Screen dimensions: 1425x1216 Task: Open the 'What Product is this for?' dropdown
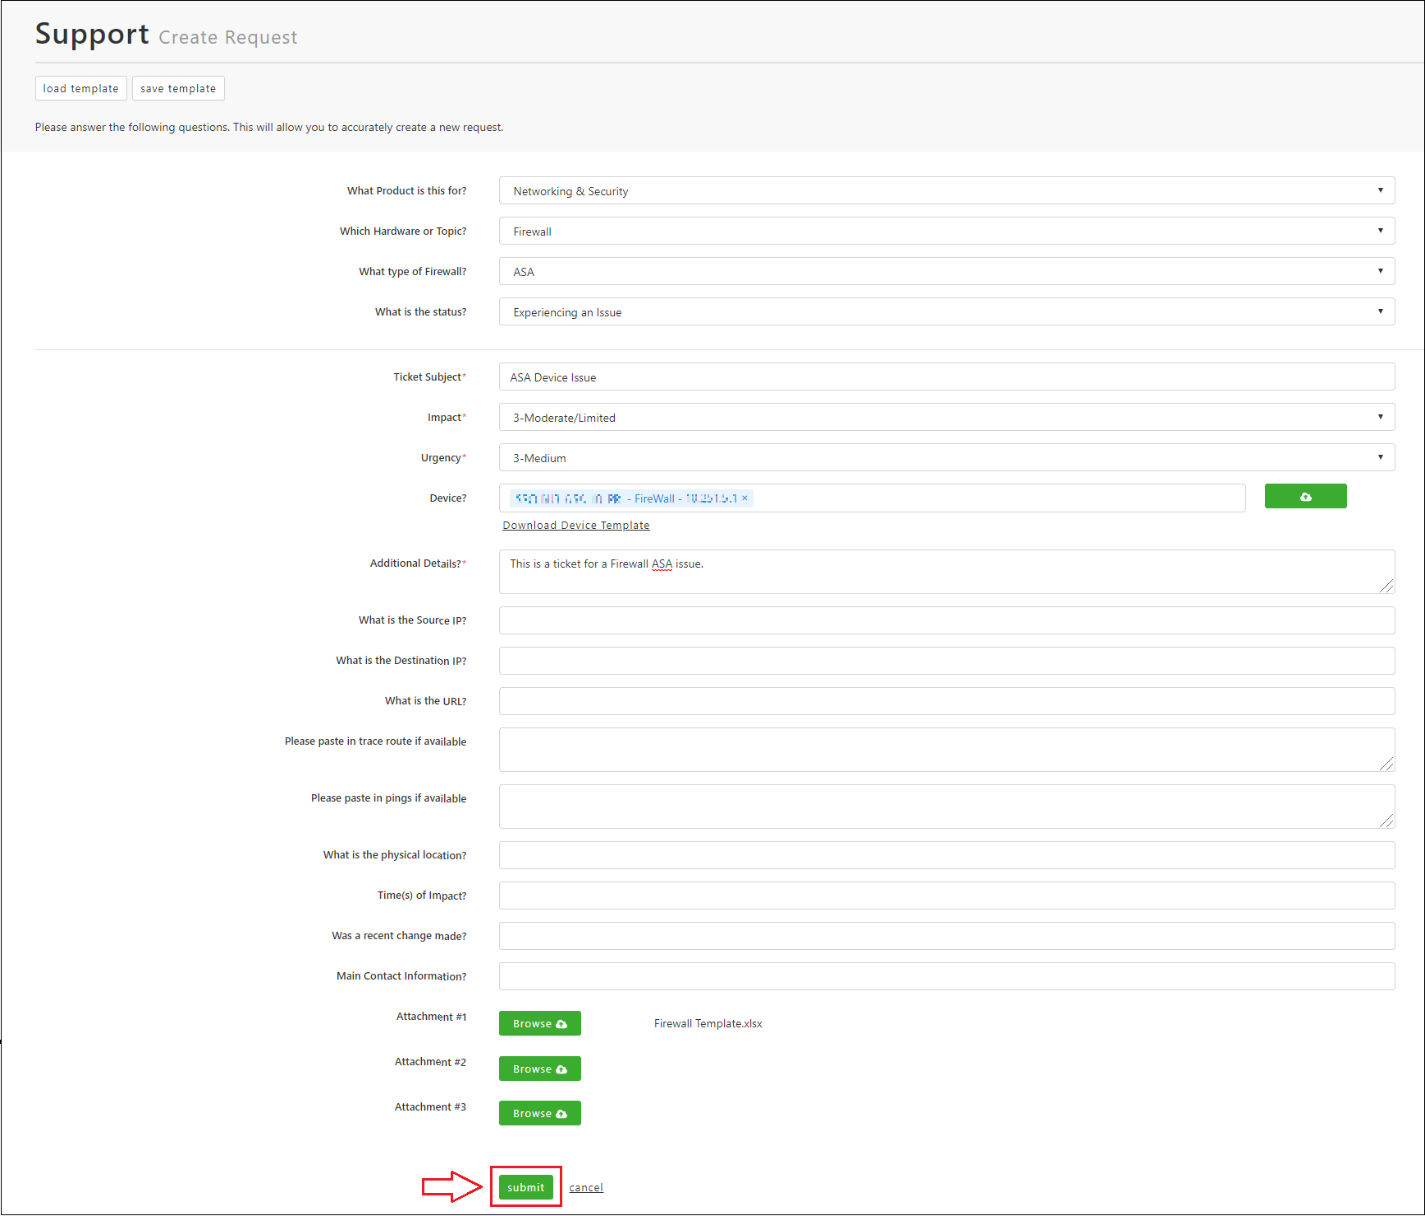pos(947,191)
